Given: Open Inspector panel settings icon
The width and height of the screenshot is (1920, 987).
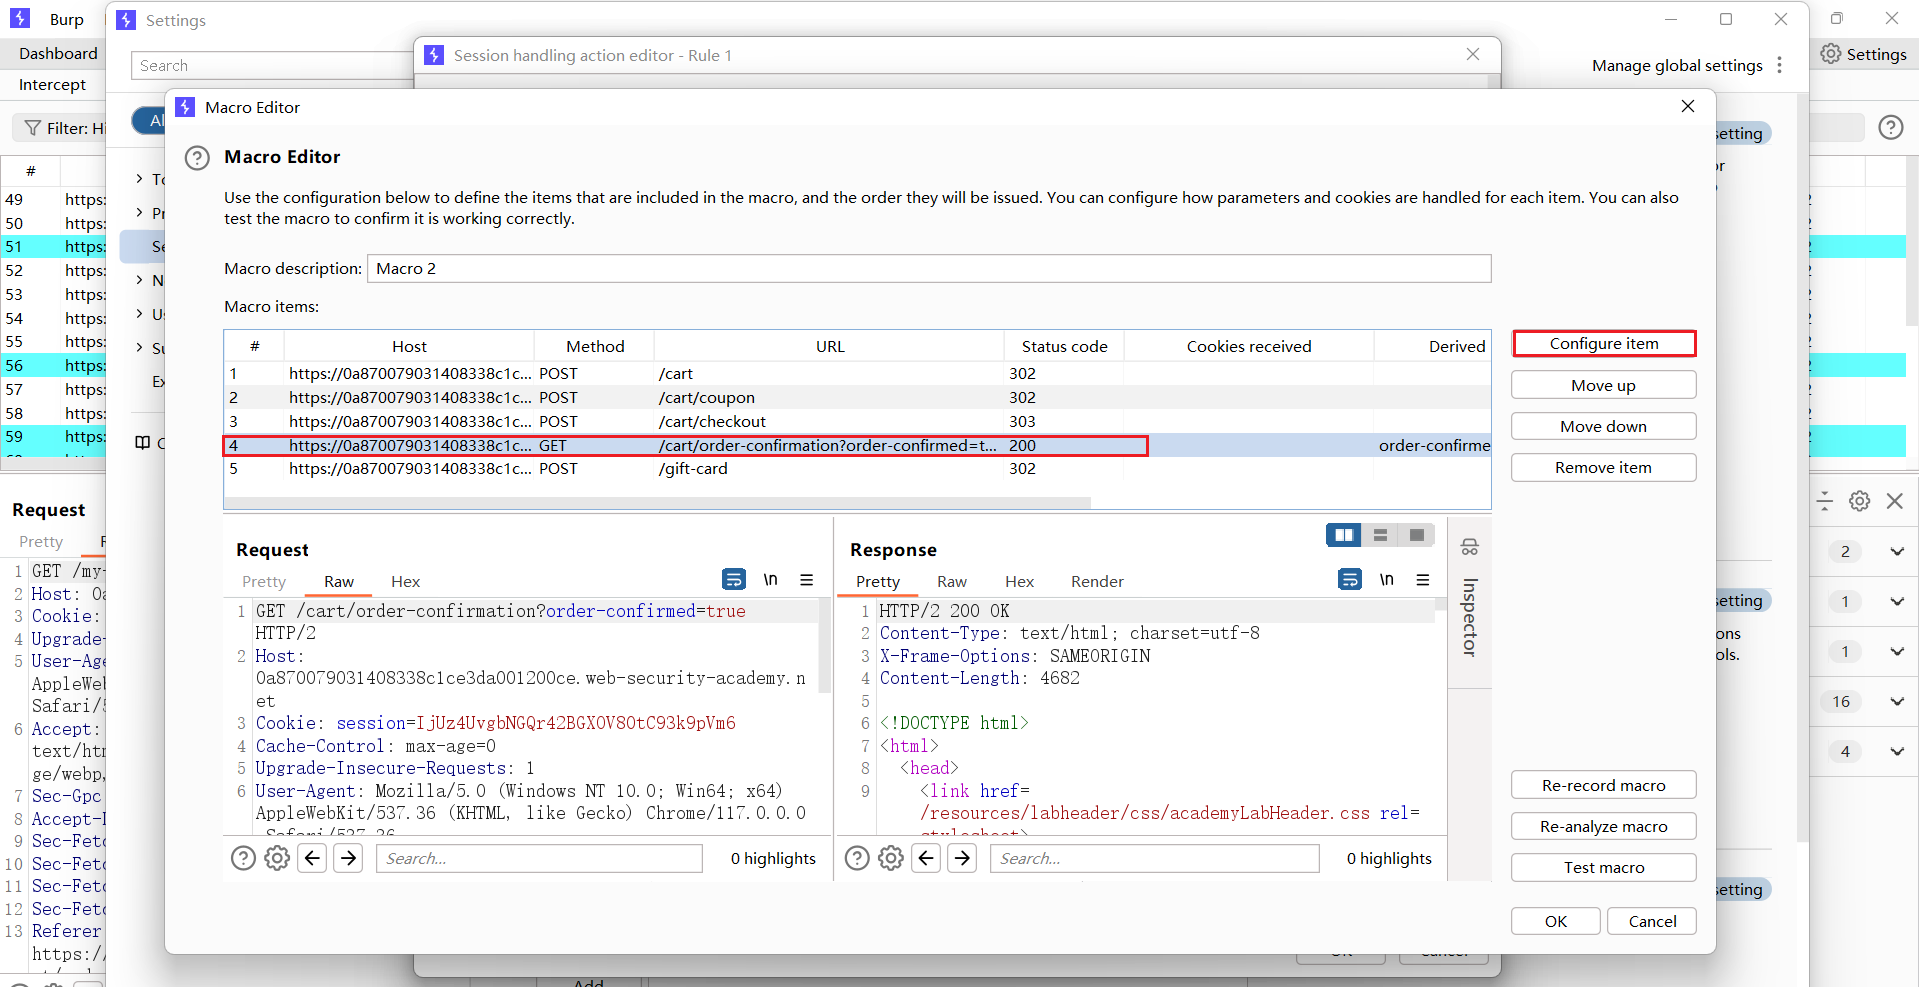Looking at the screenshot, I should (1469, 547).
